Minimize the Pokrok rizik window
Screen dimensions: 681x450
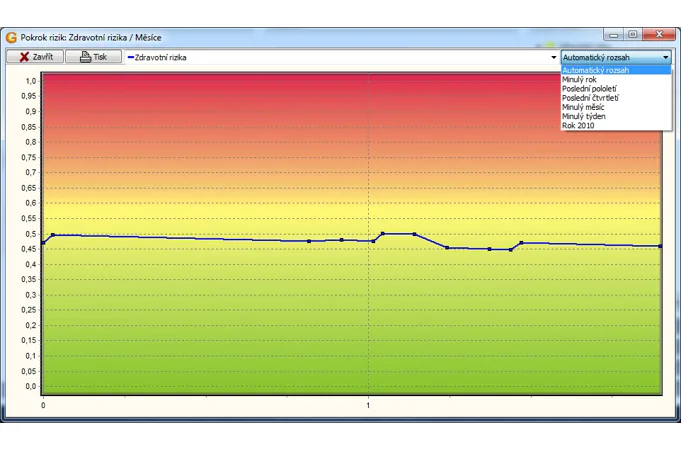(614, 35)
